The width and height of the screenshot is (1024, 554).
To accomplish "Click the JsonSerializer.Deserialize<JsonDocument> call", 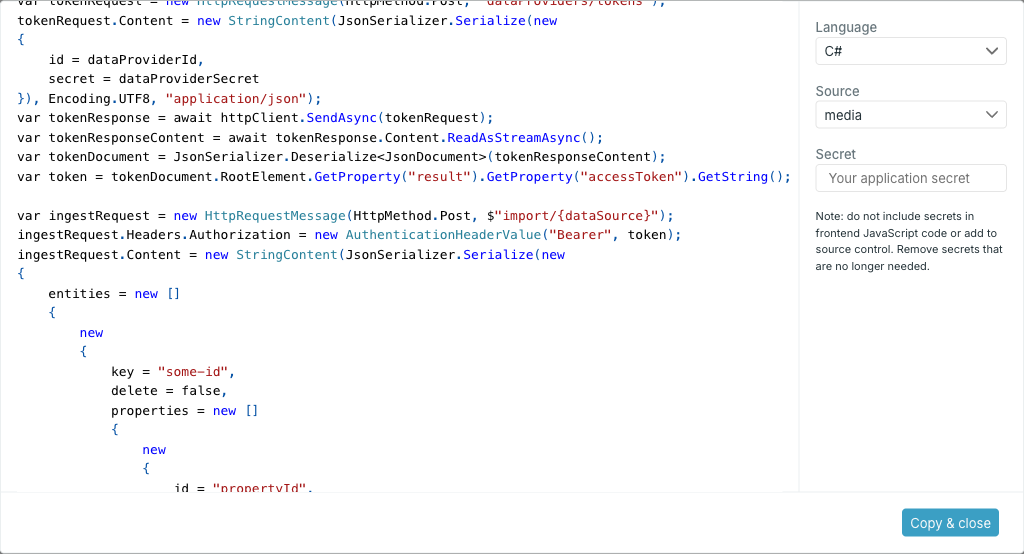I will click(330, 157).
